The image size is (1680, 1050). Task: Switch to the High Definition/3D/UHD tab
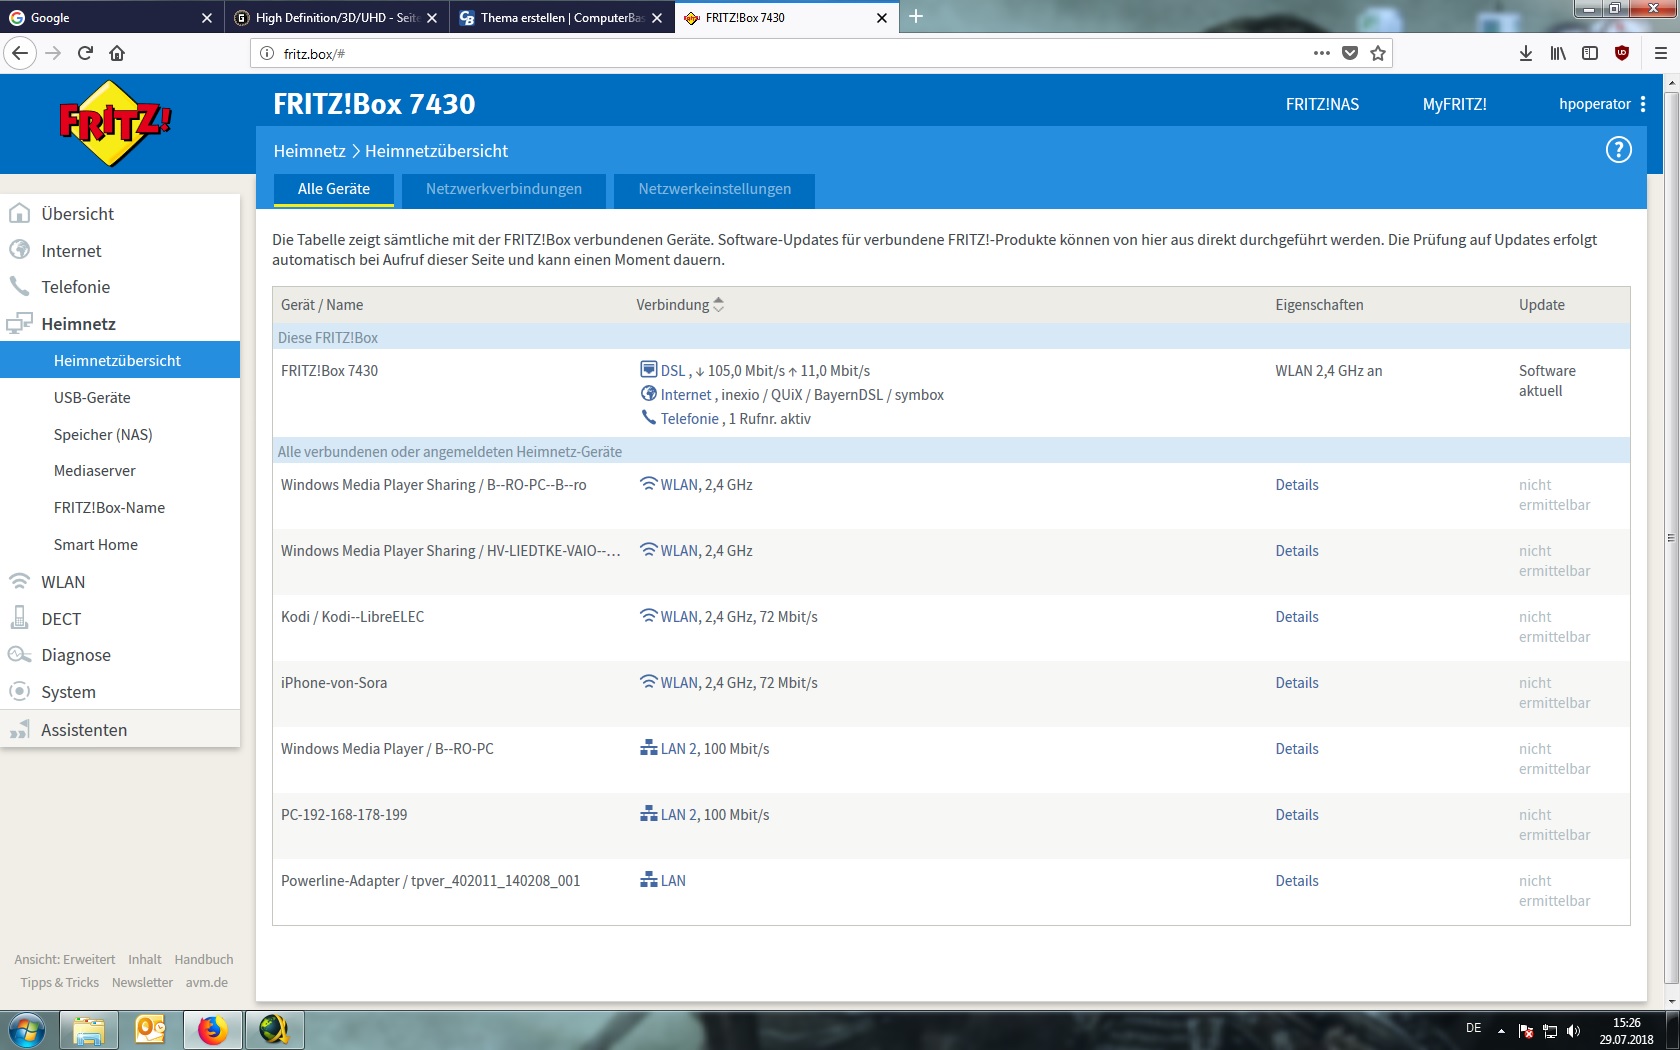(x=336, y=17)
